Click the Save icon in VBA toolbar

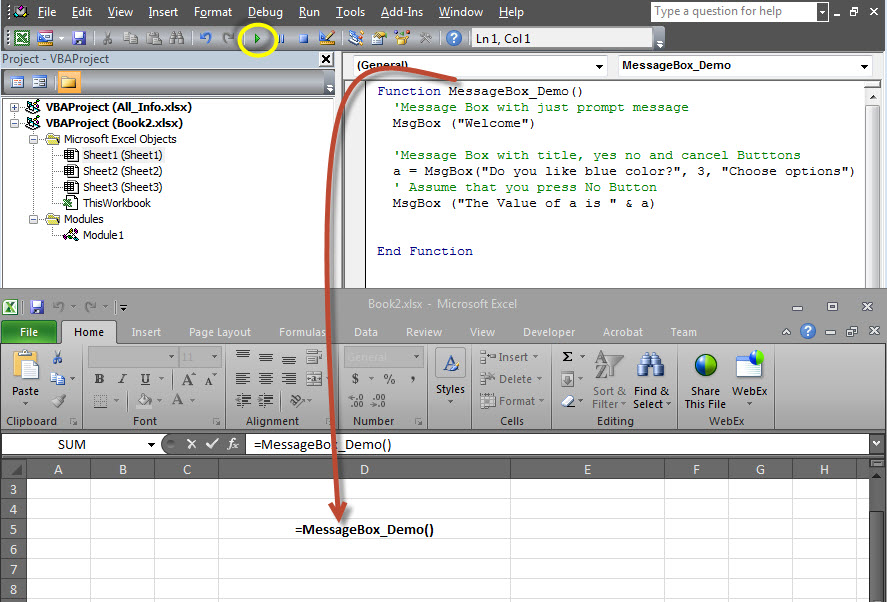click(79, 39)
